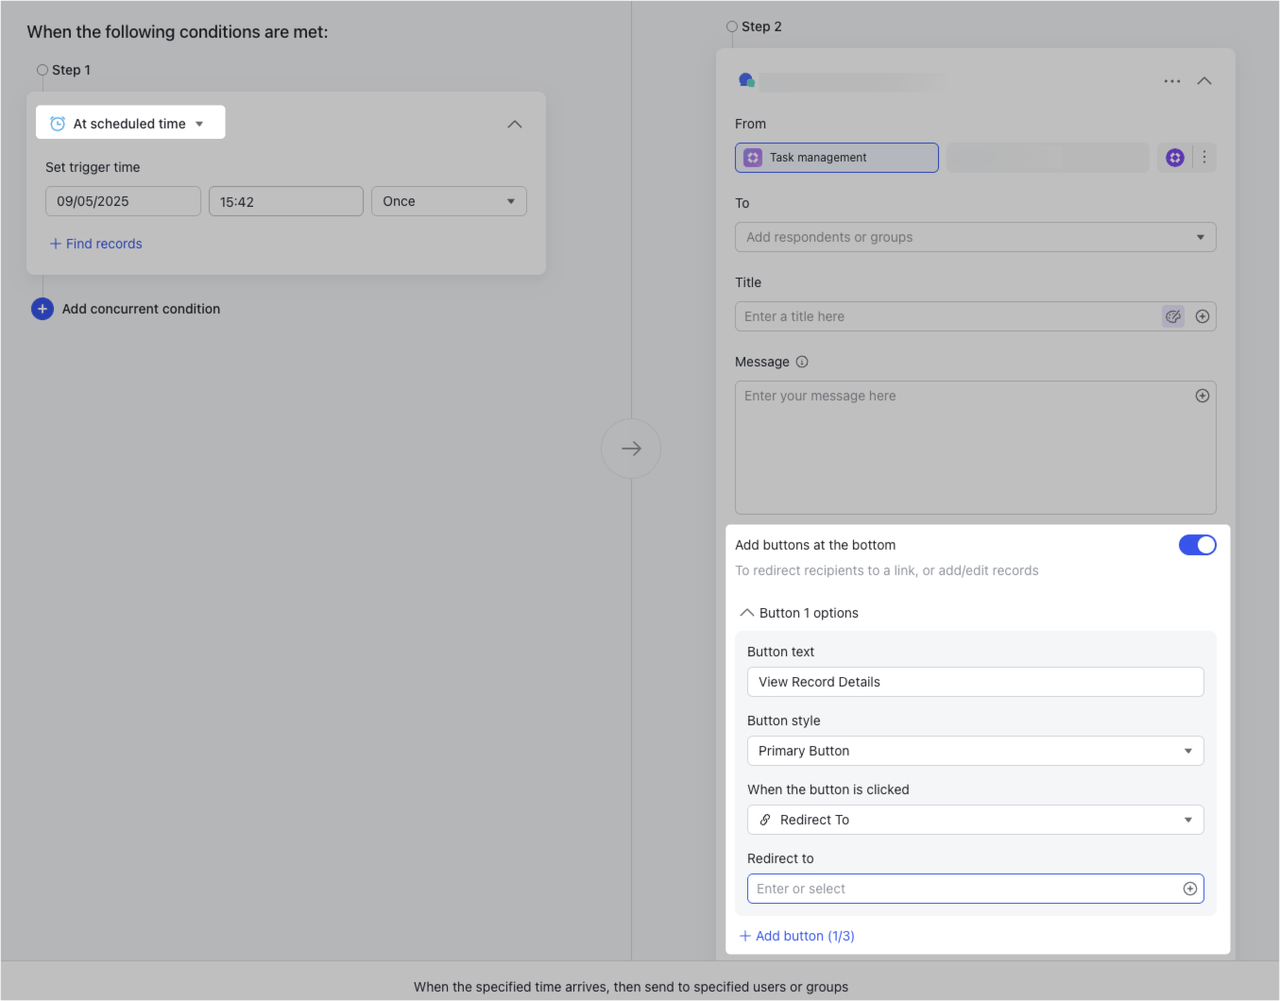1280x1001 pixels.
Task: Open the three-dot menu on Step 2 card
Action: pos(1172,81)
